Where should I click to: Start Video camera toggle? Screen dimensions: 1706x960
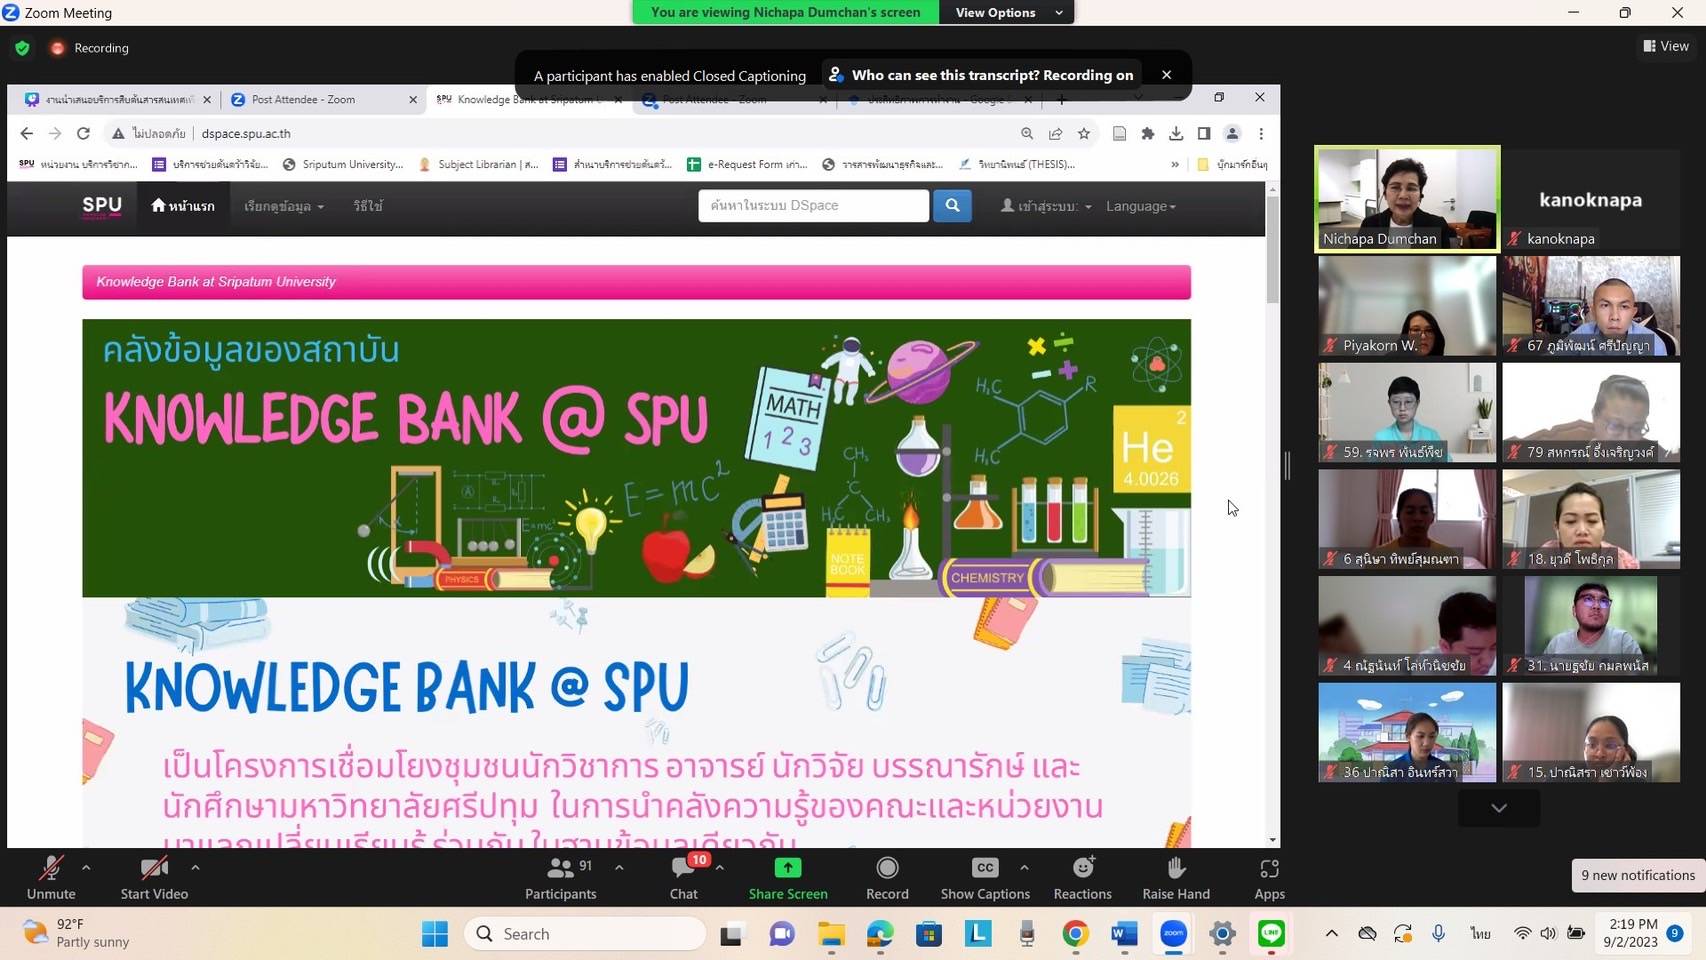[154, 868]
